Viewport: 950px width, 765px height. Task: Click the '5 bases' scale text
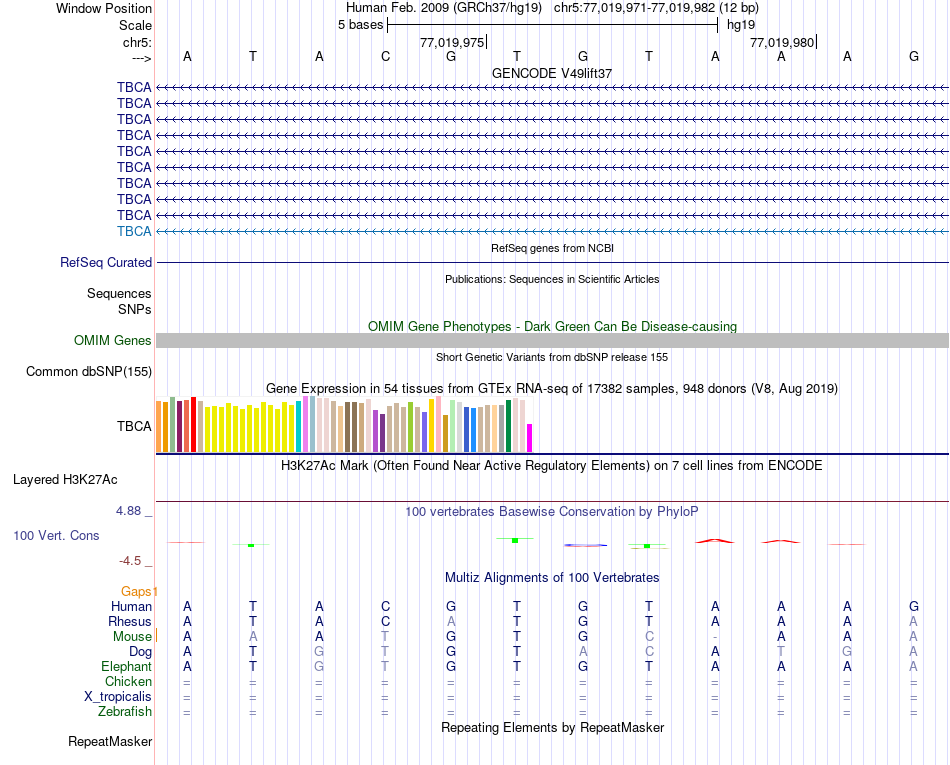(360, 25)
